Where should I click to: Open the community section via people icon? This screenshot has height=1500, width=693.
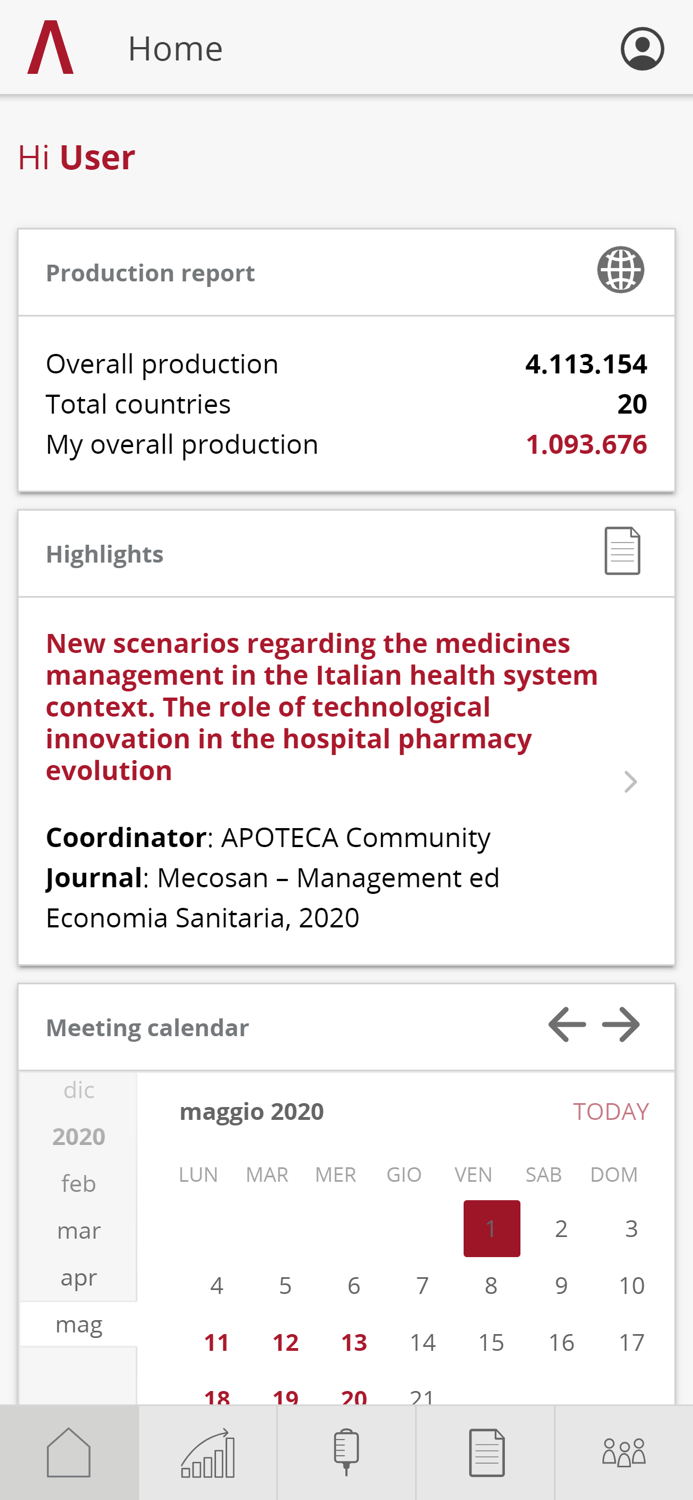(x=623, y=1452)
